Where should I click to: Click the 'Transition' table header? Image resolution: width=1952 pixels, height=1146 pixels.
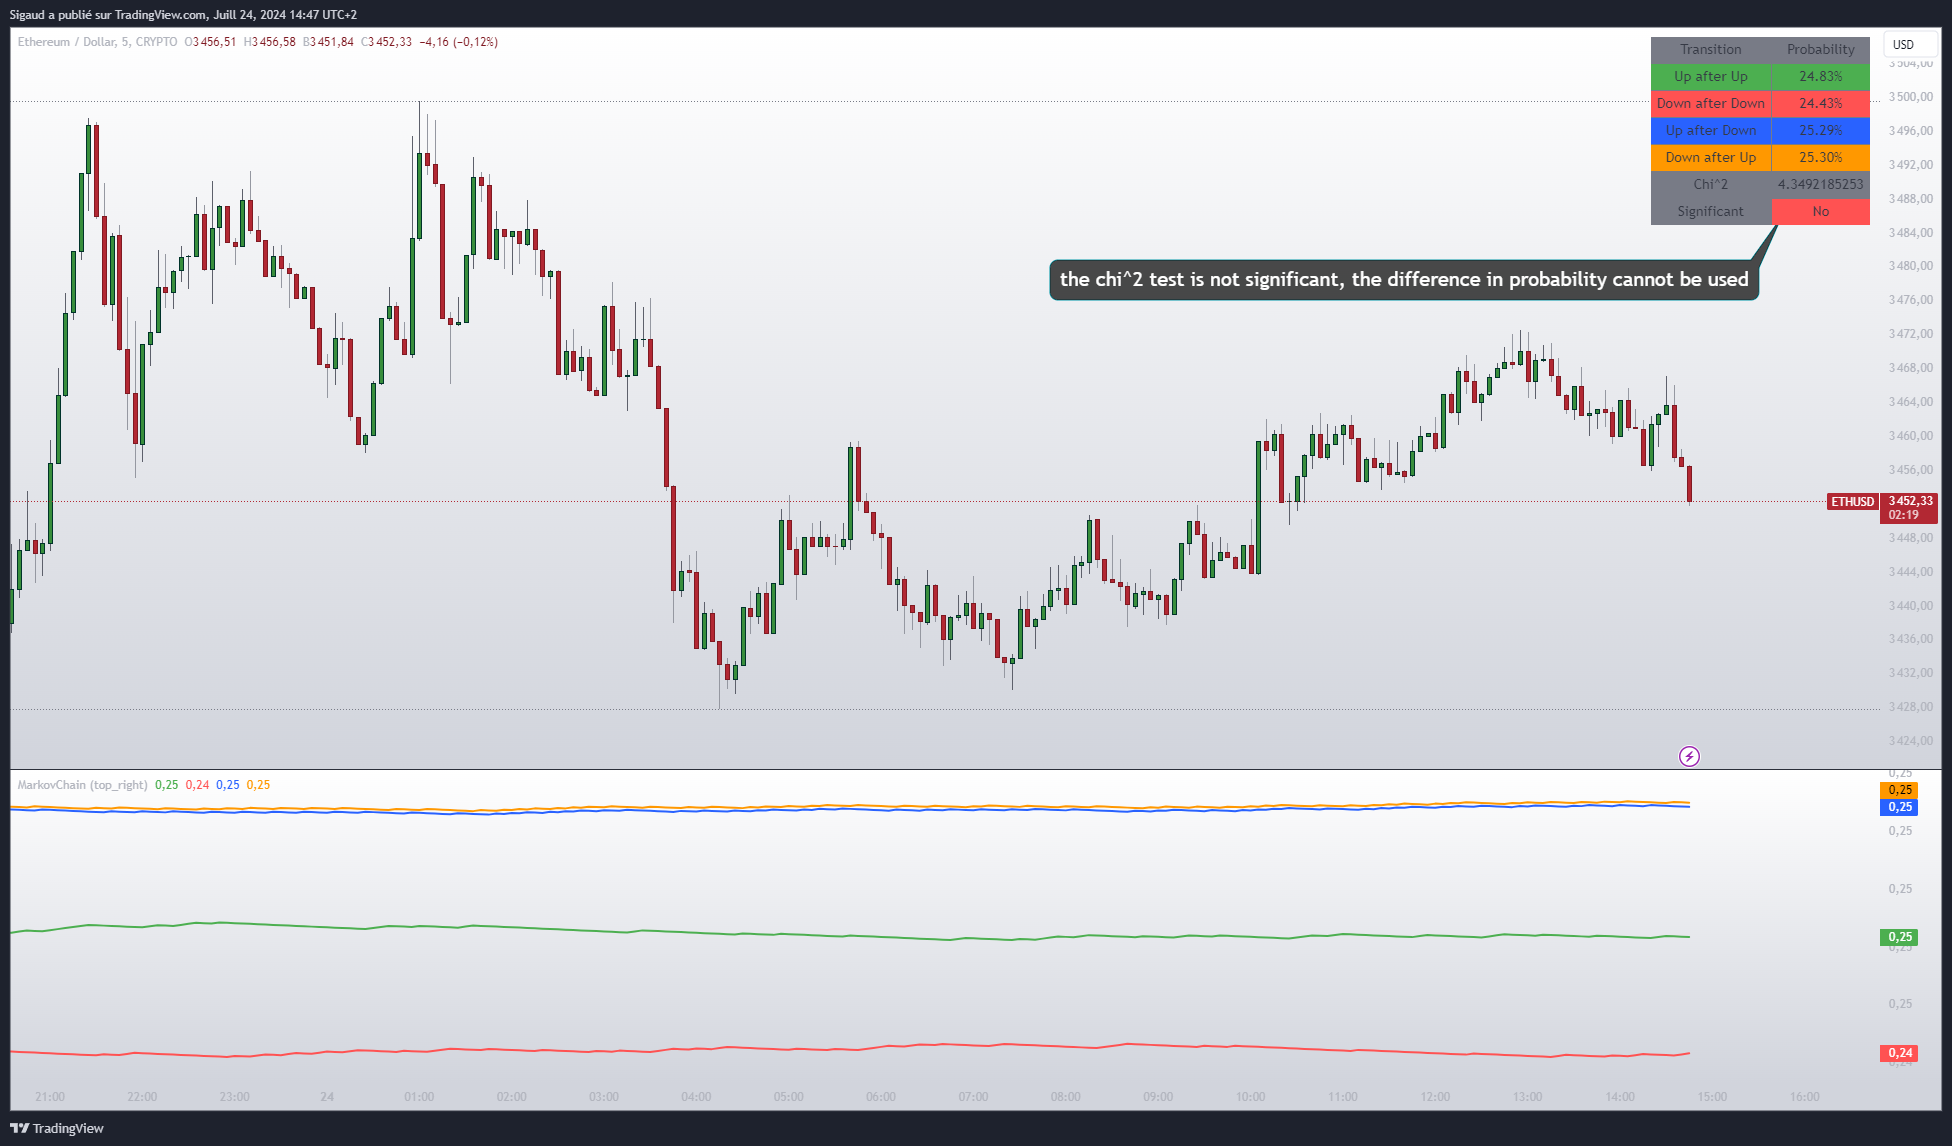pos(1711,49)
